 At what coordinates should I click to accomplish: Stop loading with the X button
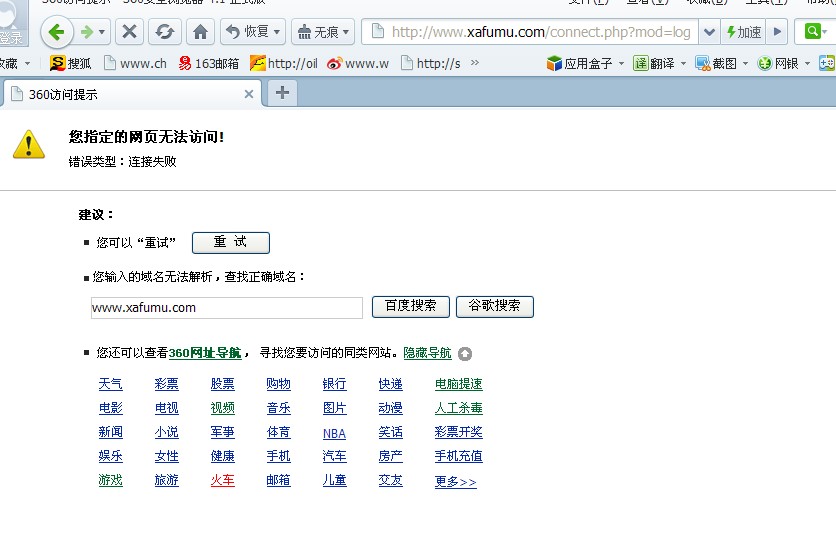129,32
